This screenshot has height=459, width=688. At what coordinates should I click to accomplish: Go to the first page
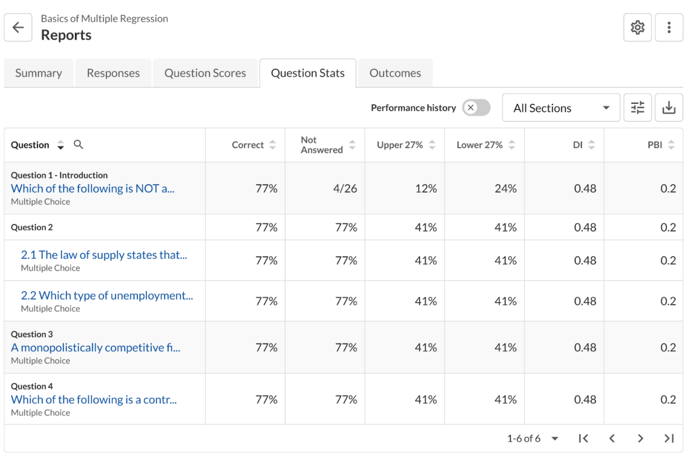click(x=583, y=438)
